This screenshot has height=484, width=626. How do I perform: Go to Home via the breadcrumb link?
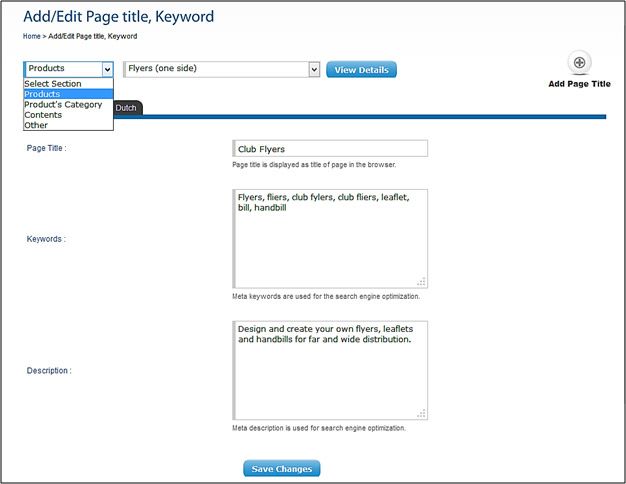33,36
